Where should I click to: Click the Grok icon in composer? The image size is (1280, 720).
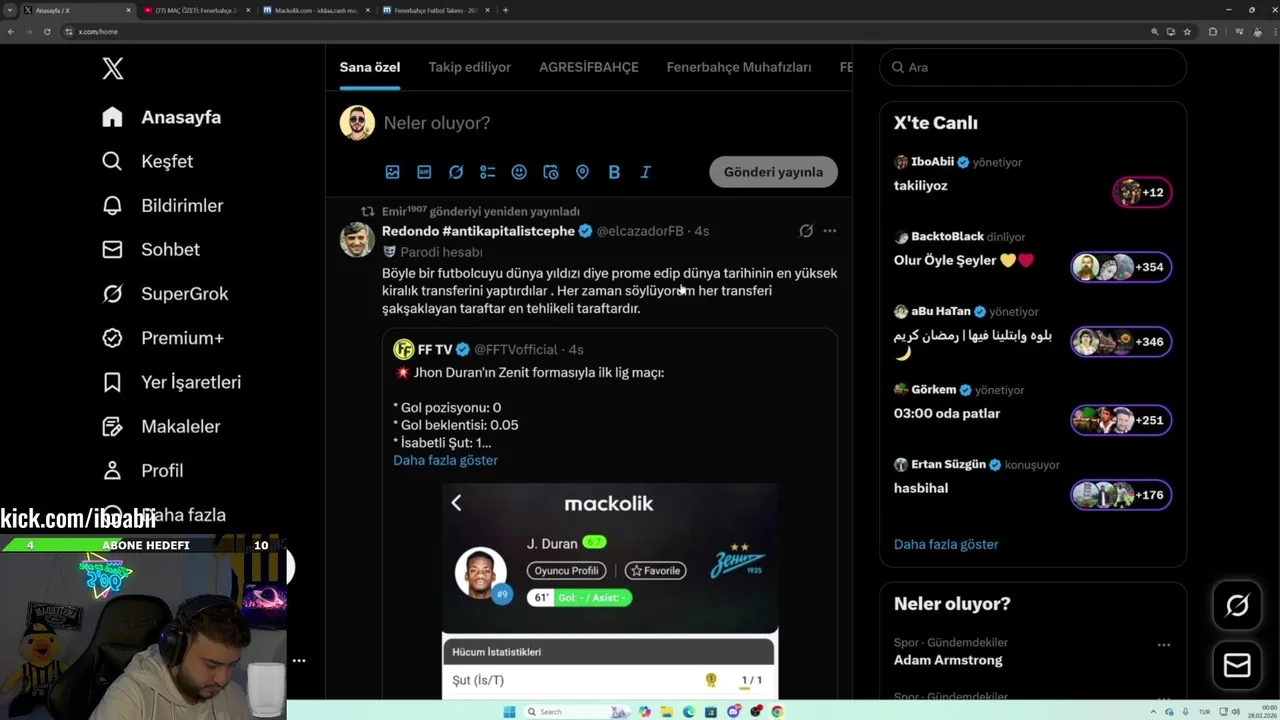pos(456,172)
